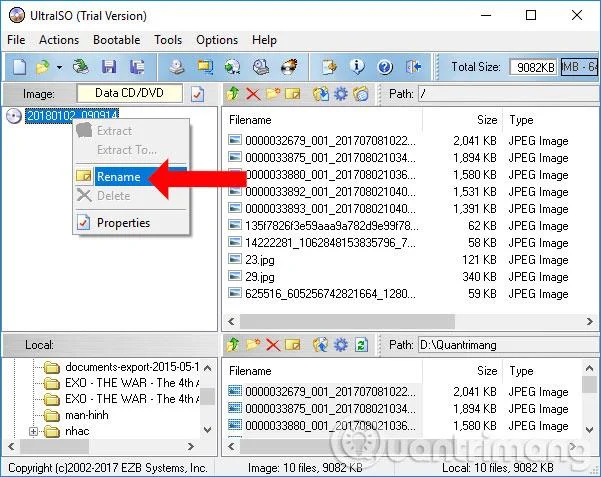Viewport: 601px width, 477px height.
Task: Click the New Folder icon in image toolbar
Action: [273, 94]
